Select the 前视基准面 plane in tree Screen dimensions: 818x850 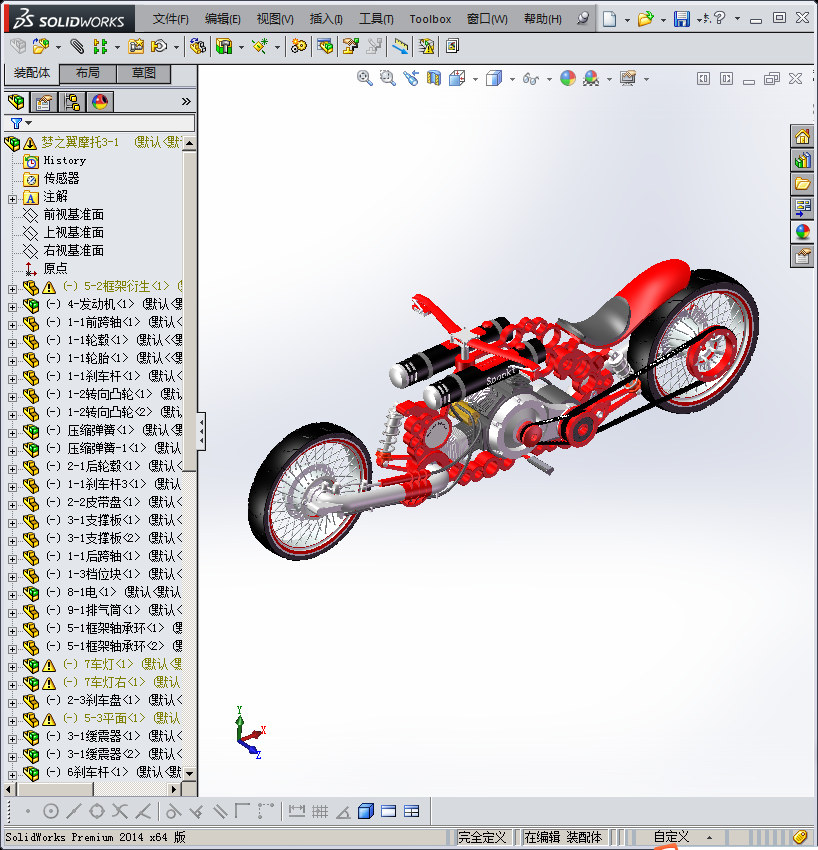click(73, 215)
